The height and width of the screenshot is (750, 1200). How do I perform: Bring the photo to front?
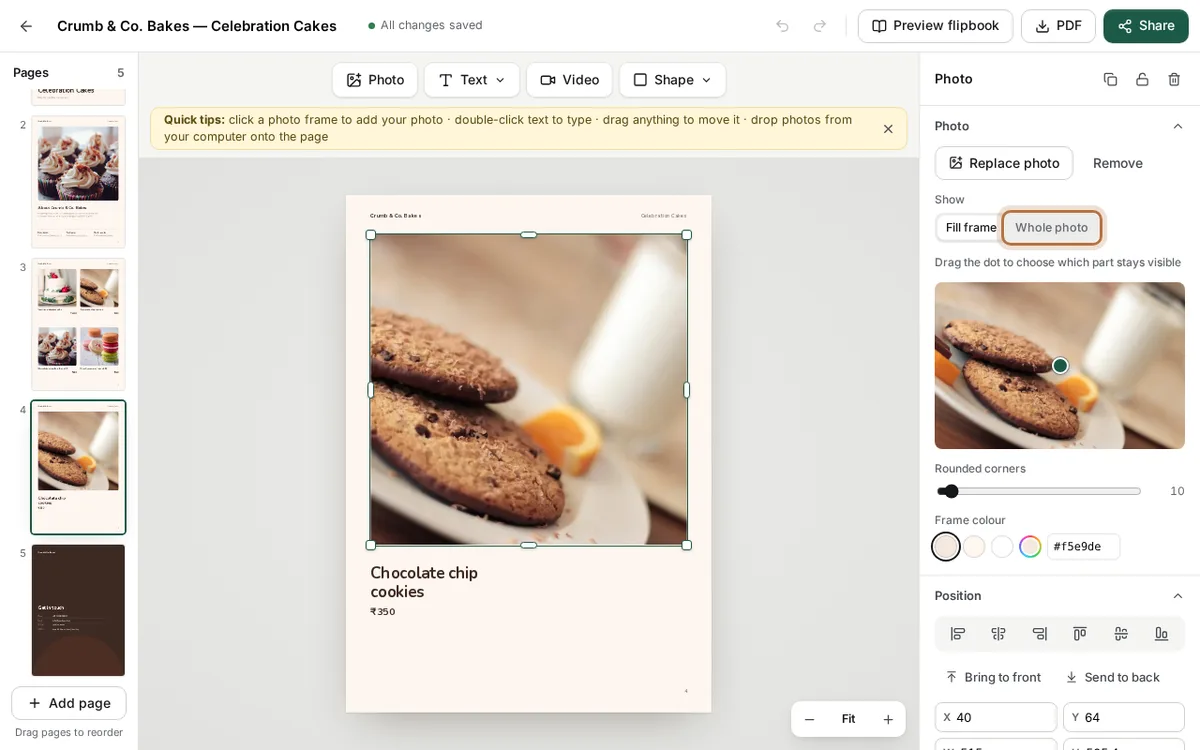click(993, 677)
